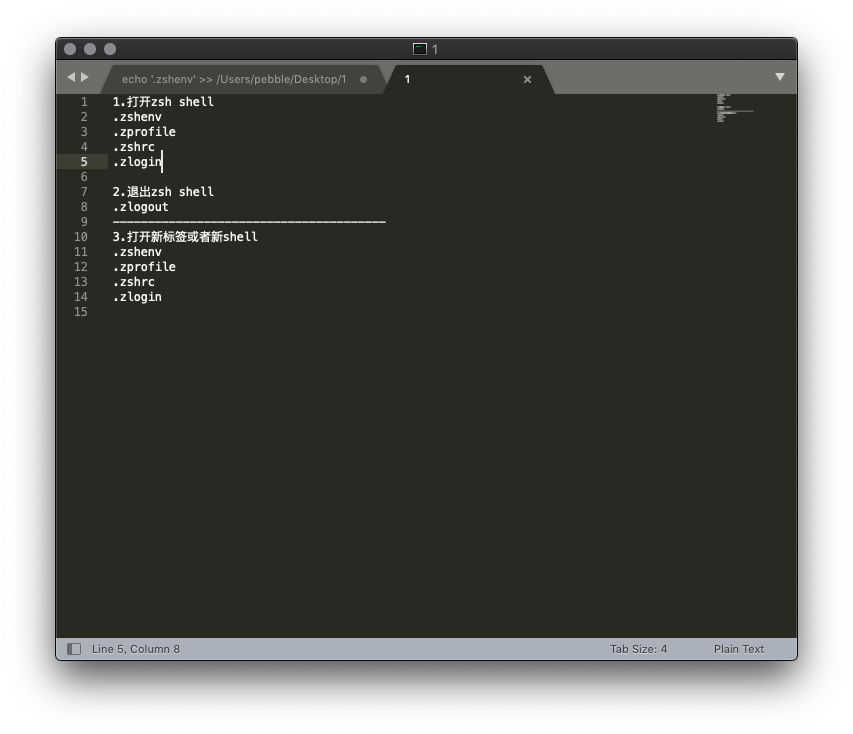Screen dimensions: 853x734
Task: Click '.zshenv' on line 11
Action: (137, 252)
